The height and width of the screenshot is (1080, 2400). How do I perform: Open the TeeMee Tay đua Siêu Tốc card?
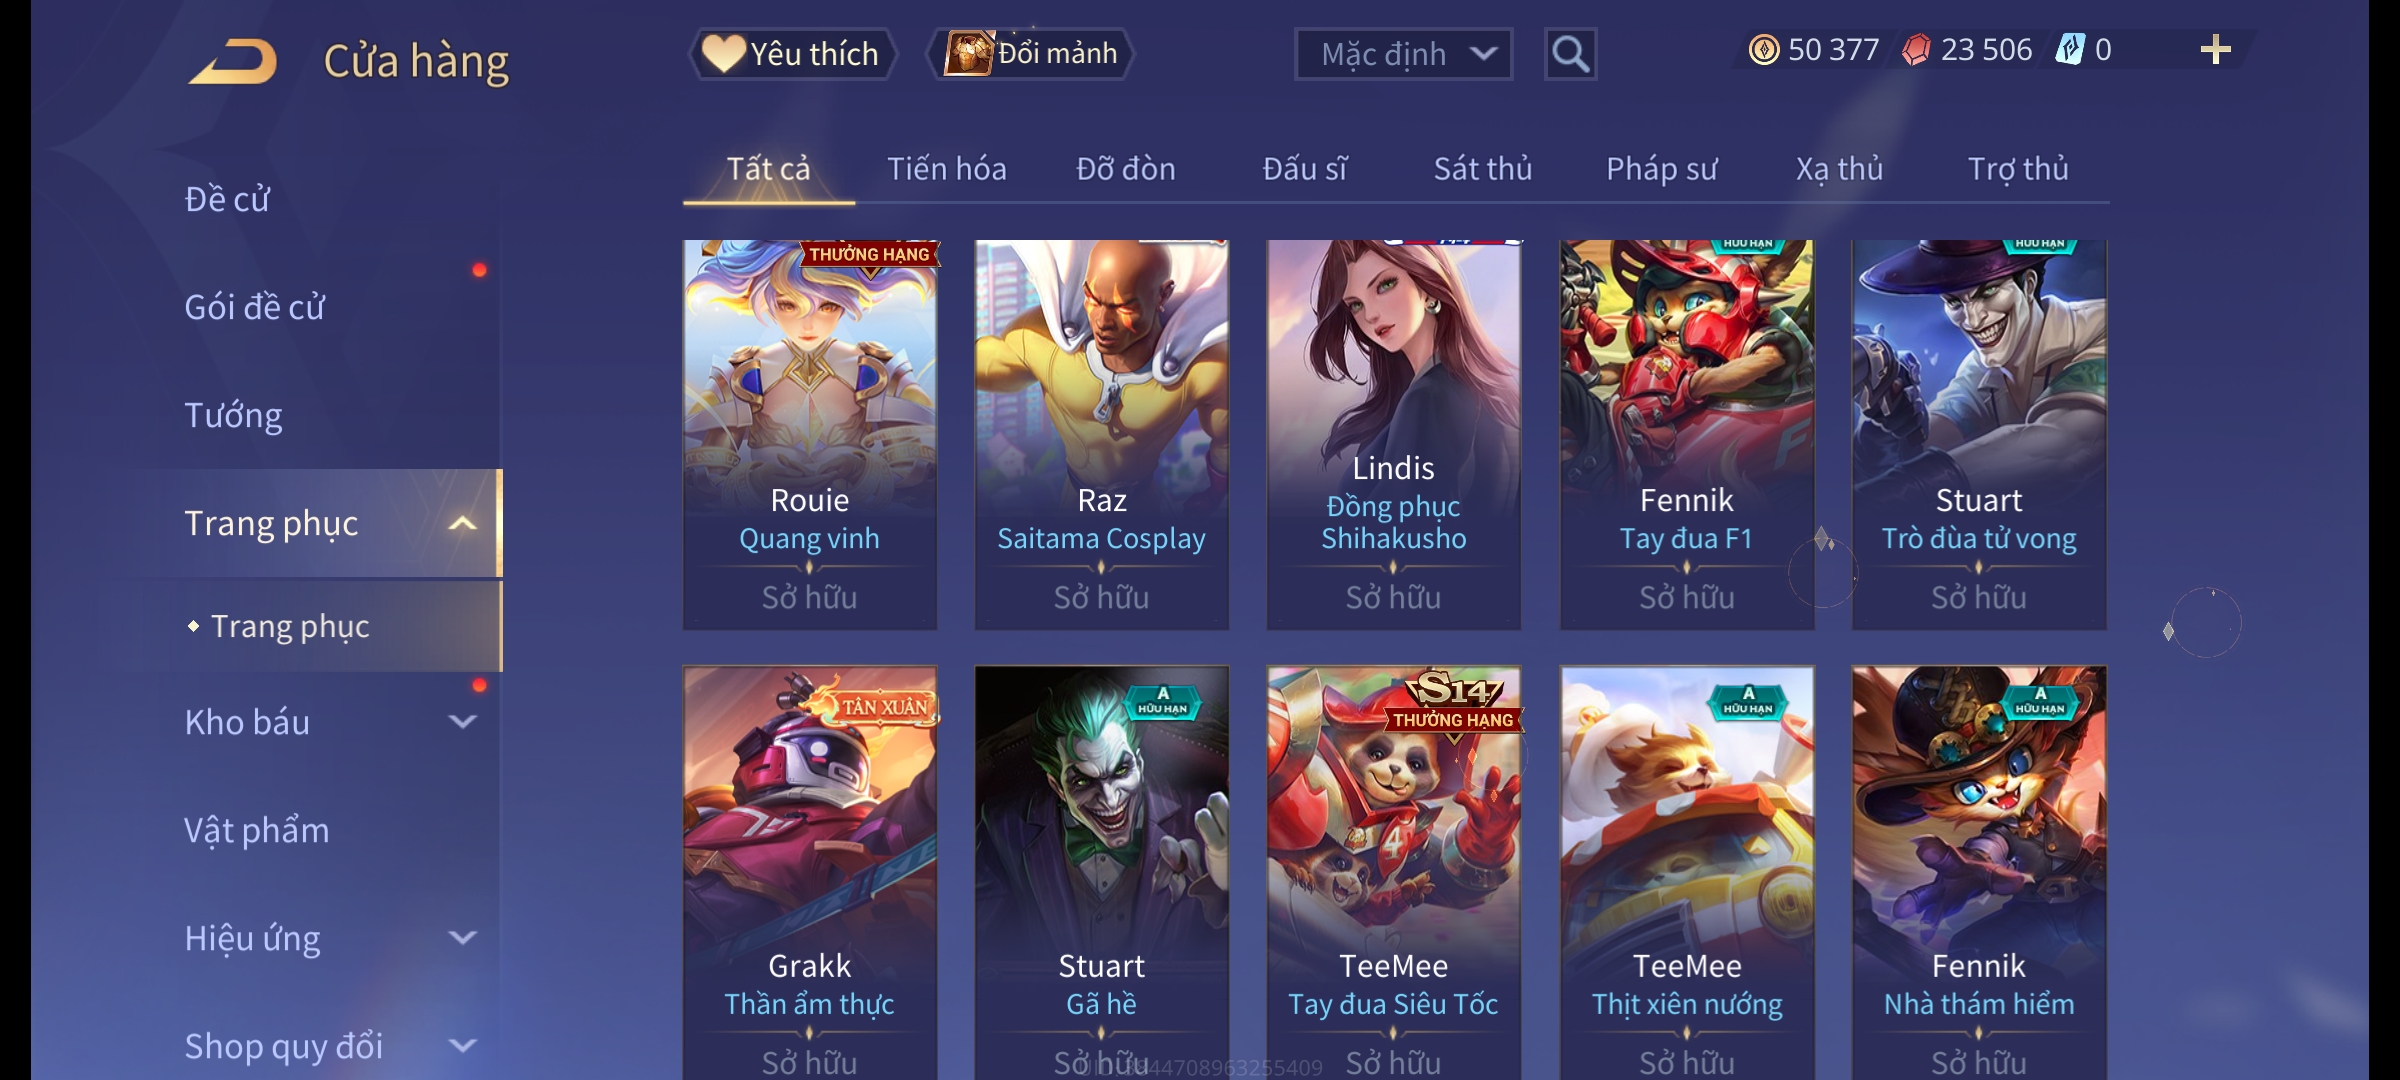(x=1394, y=872)
